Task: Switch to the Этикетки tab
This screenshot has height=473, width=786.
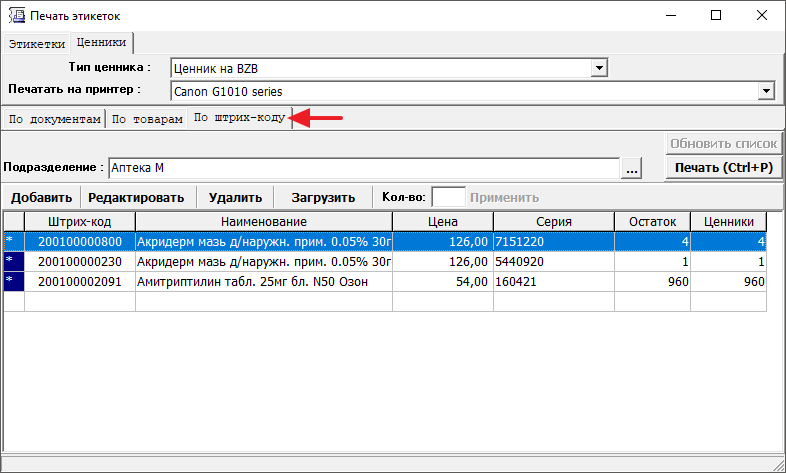Action: coord(37,44)
